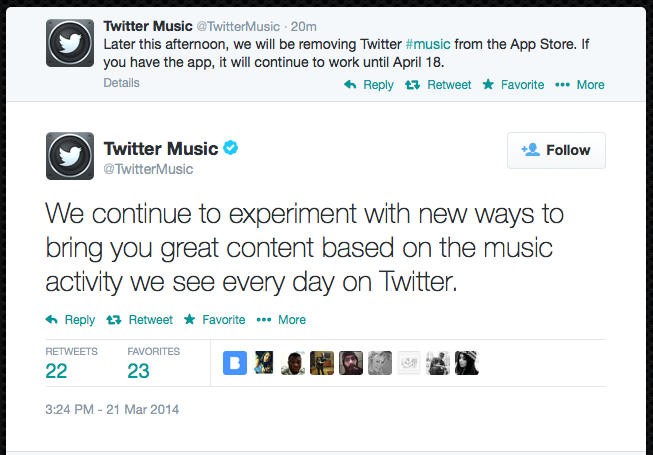This screenshot has height=455, width=653.
Task: Click the blue square user avatar
Action: (235, 363)
